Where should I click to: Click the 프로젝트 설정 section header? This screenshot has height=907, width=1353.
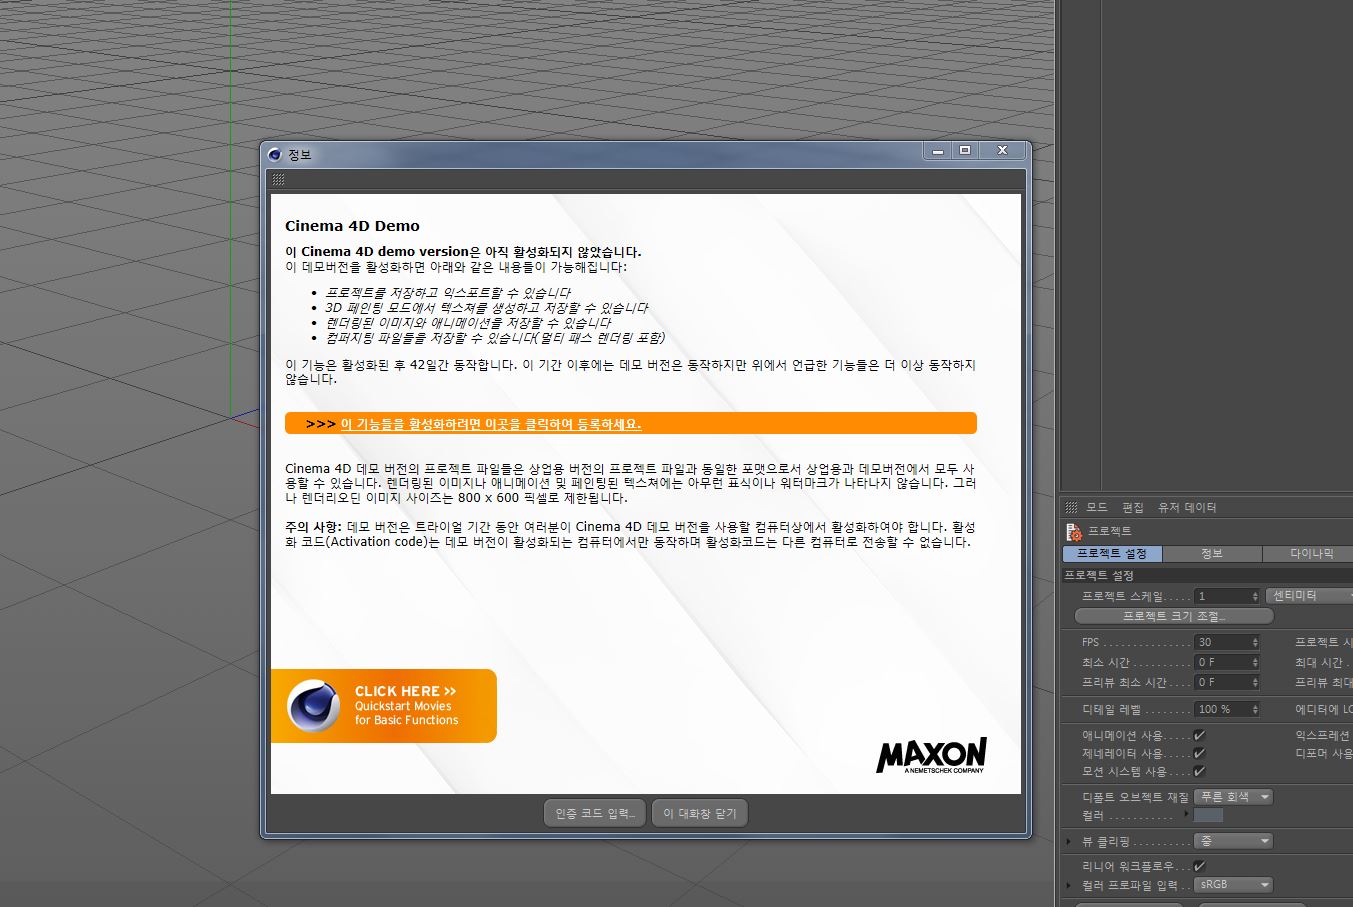pyautogui.click(x=1208, y=576)
